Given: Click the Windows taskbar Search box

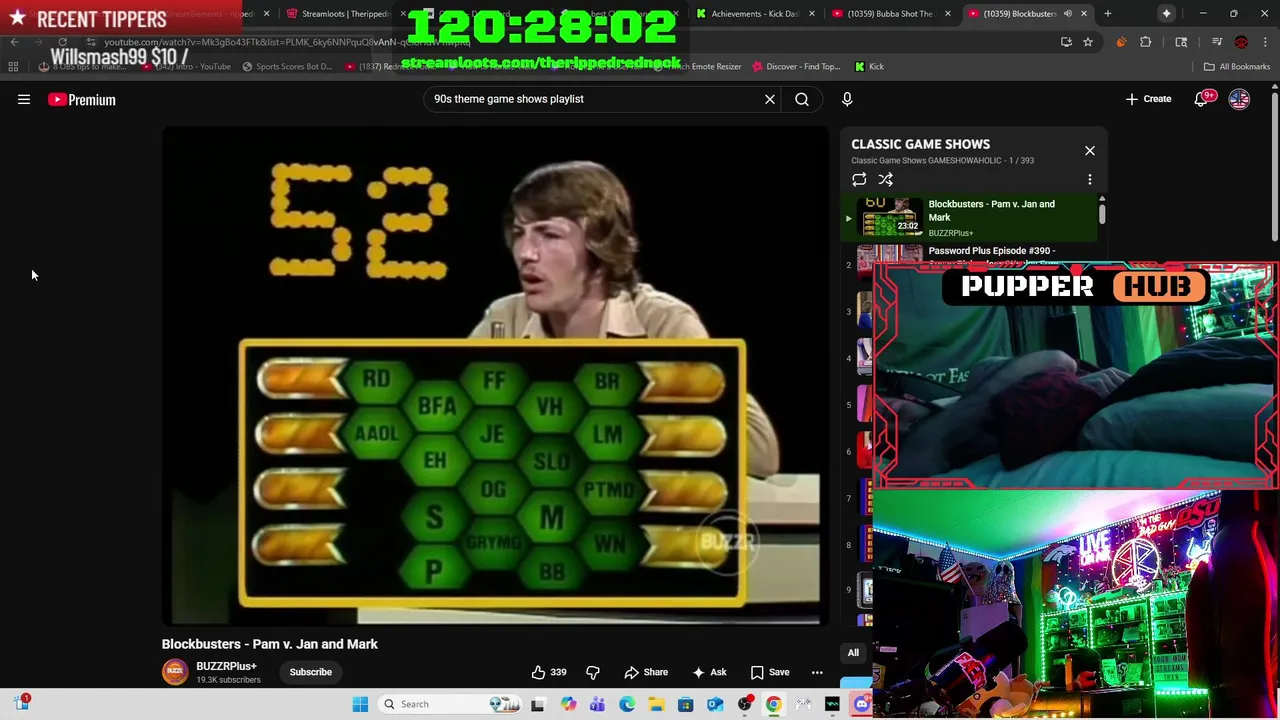Looking at the screenshot, I should [450, 704].
